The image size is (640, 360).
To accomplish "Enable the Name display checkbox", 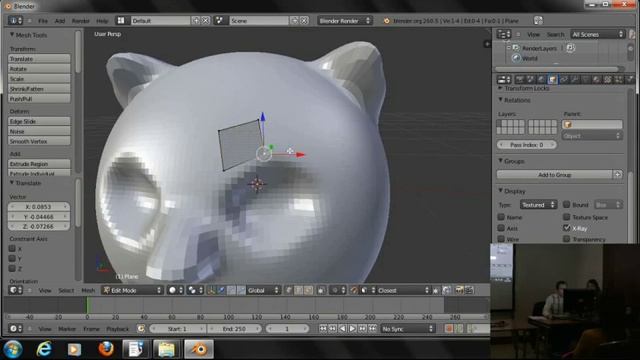I will pyautogui.click(x=501, y=217).
